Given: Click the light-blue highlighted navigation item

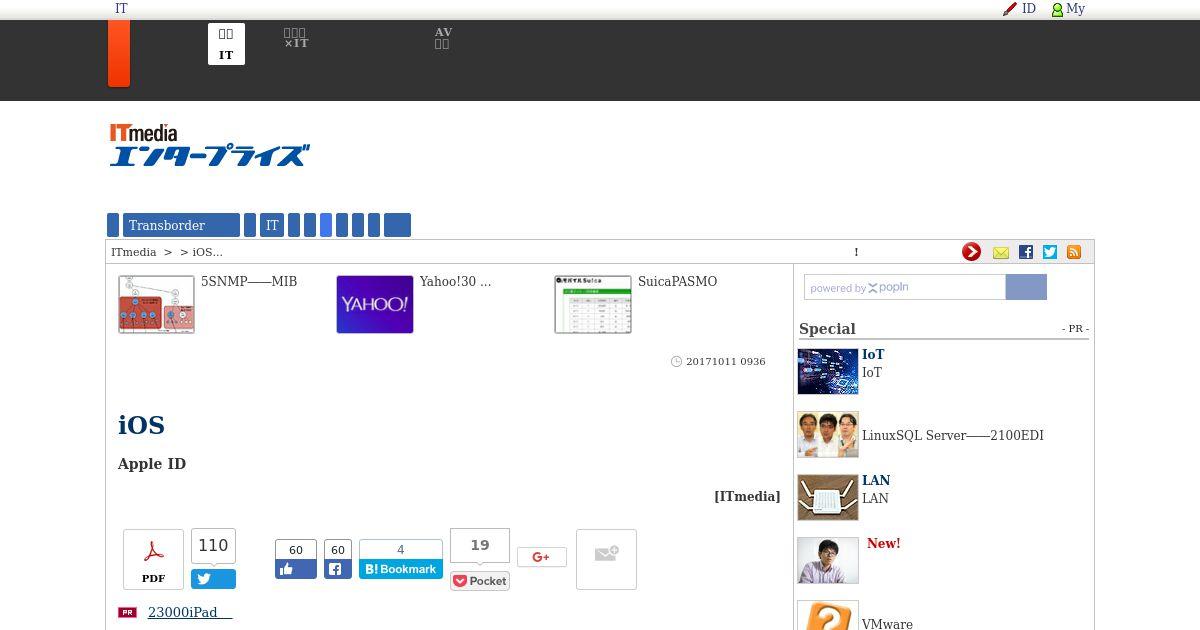Looking at the screenshot, I should [x=326, y=225].
